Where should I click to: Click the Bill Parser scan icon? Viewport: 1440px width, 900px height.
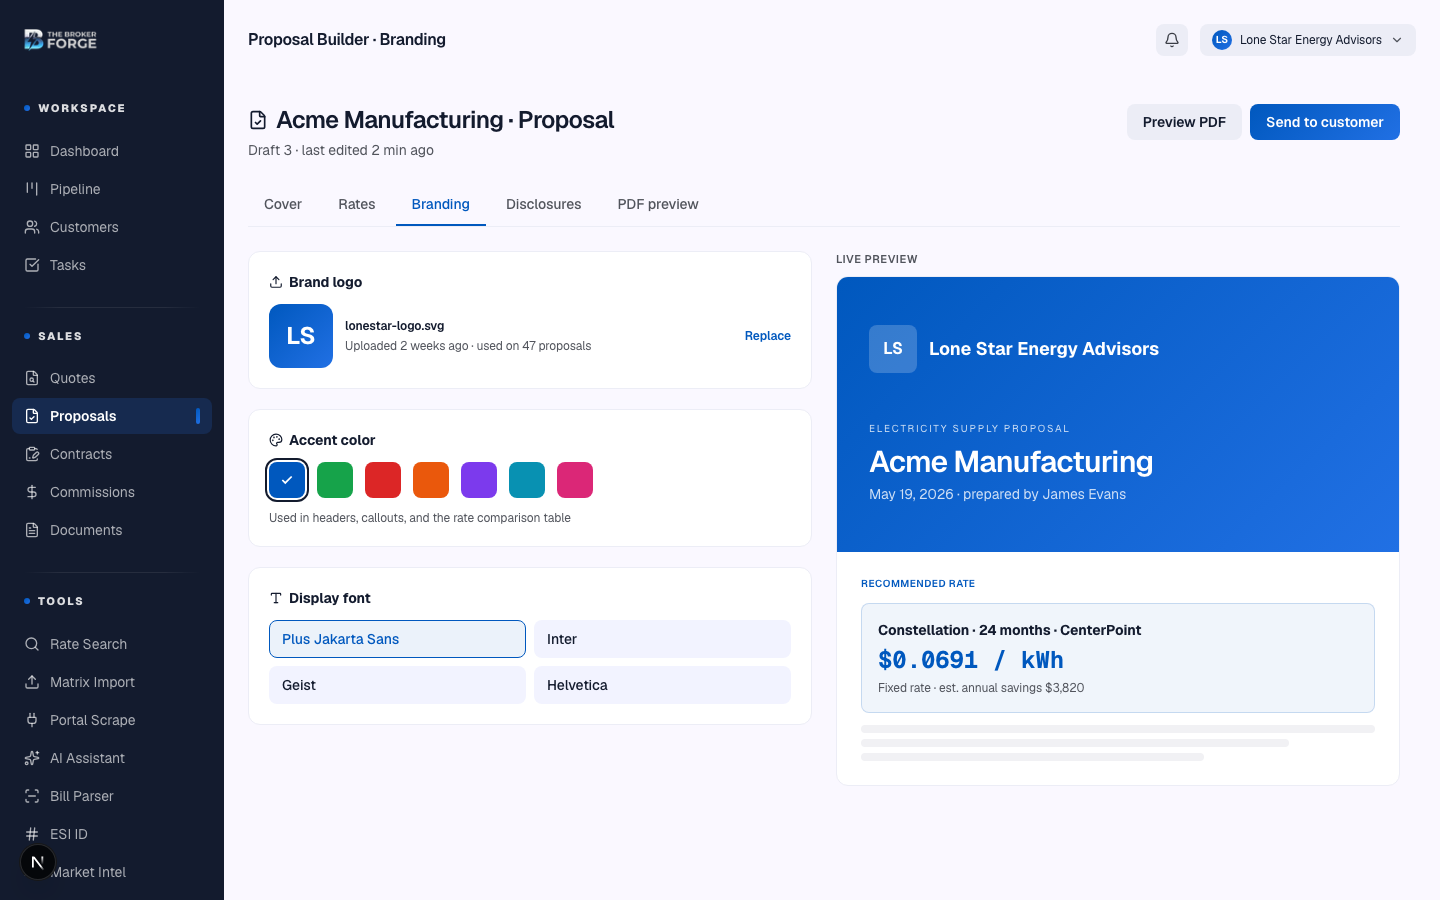32,796
